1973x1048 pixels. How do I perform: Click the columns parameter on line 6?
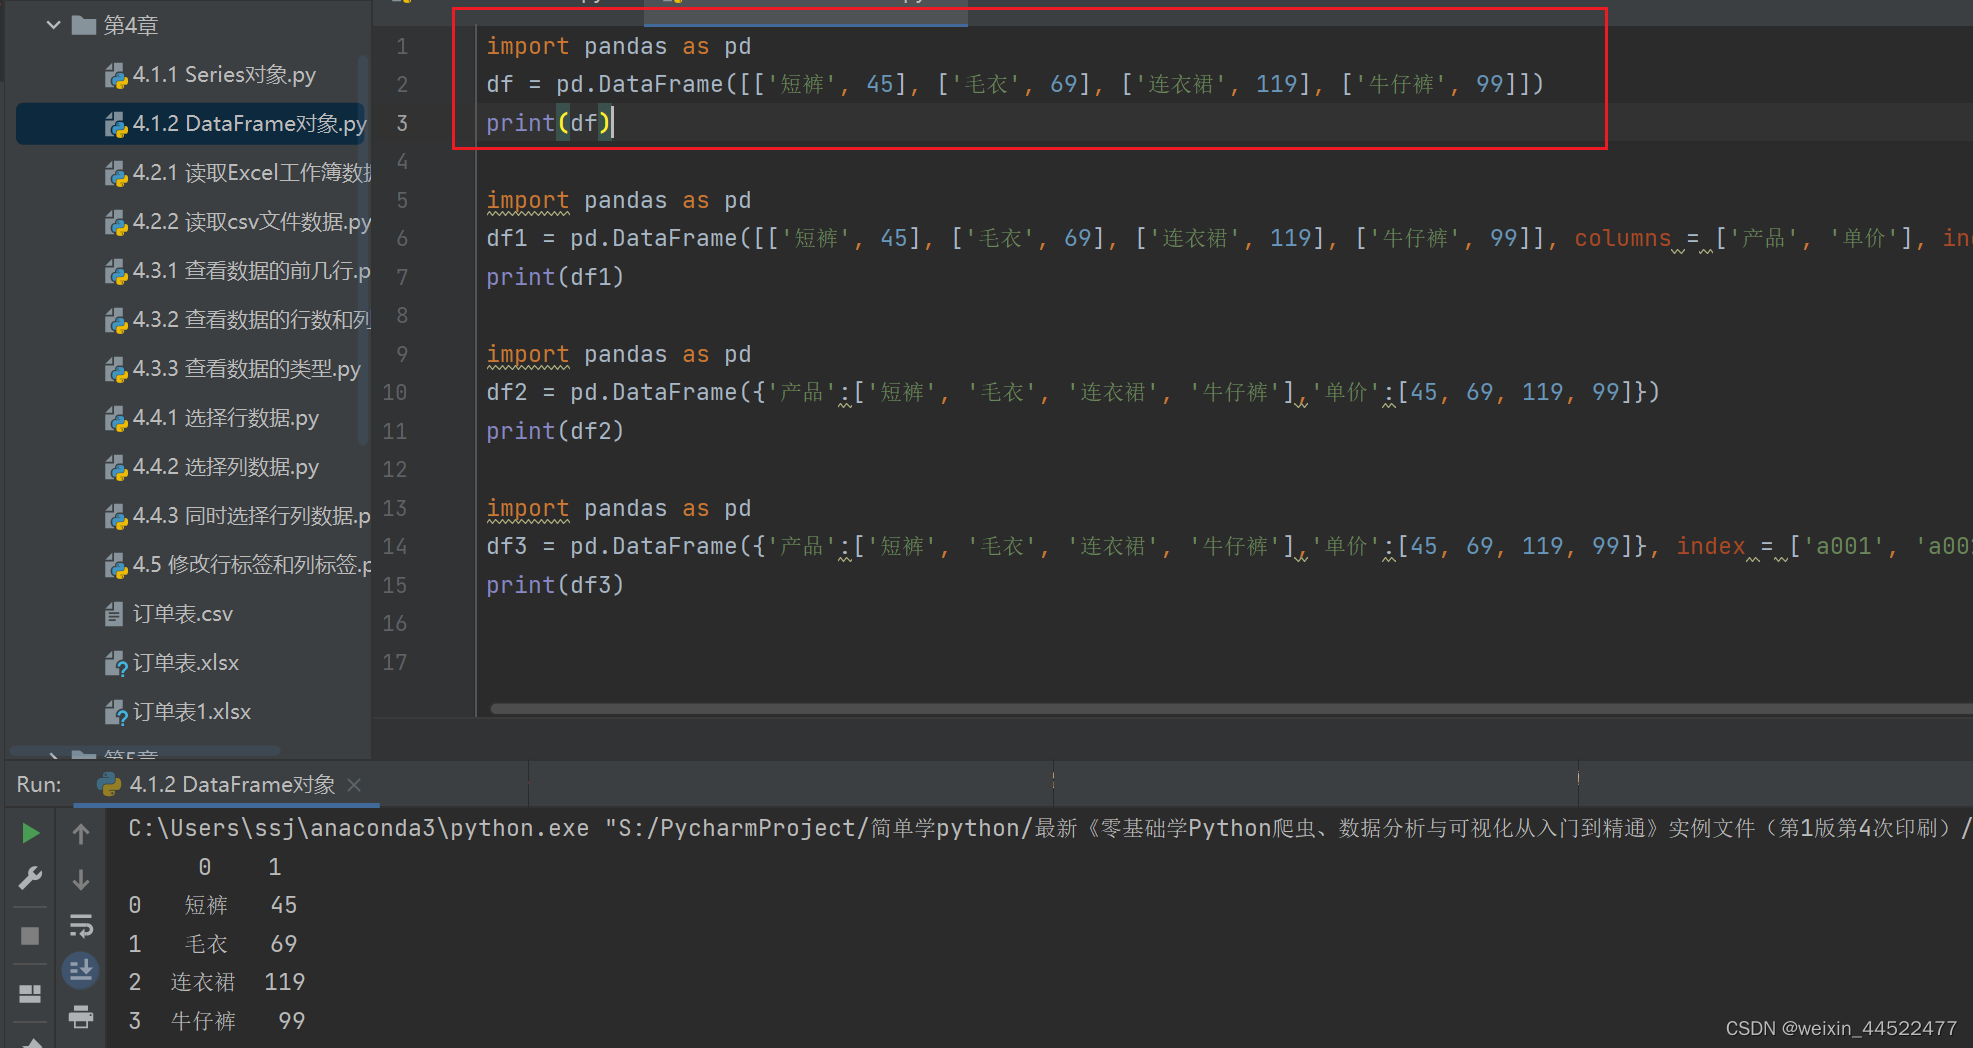click(1622, 238)
